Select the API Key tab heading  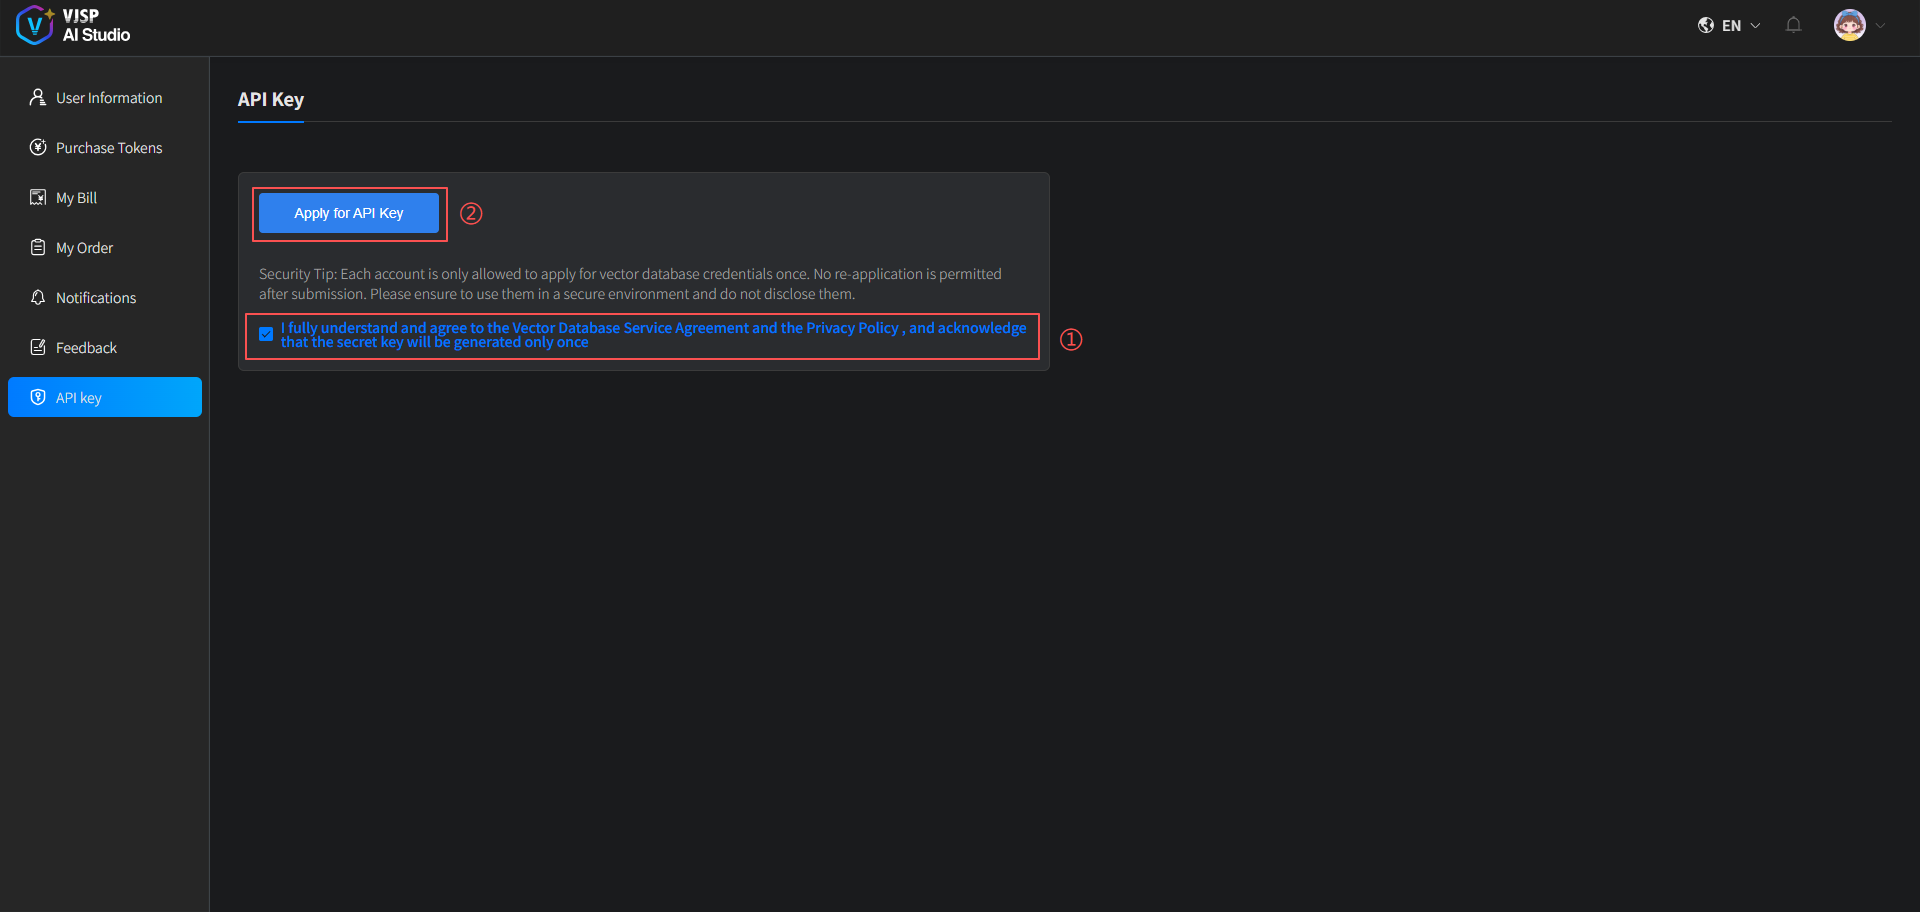(x=271, y=100)
